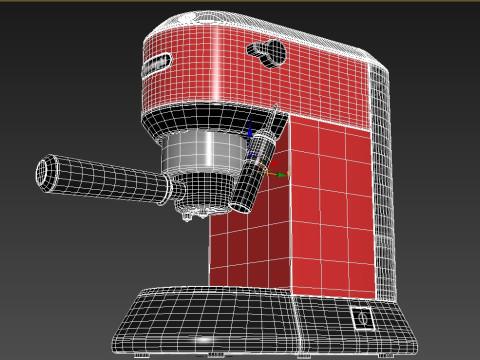The height and width of the screenshot is (360, 480).
Task: Click the red axis arrow of the gizmo
Action: tap(274, 164)
